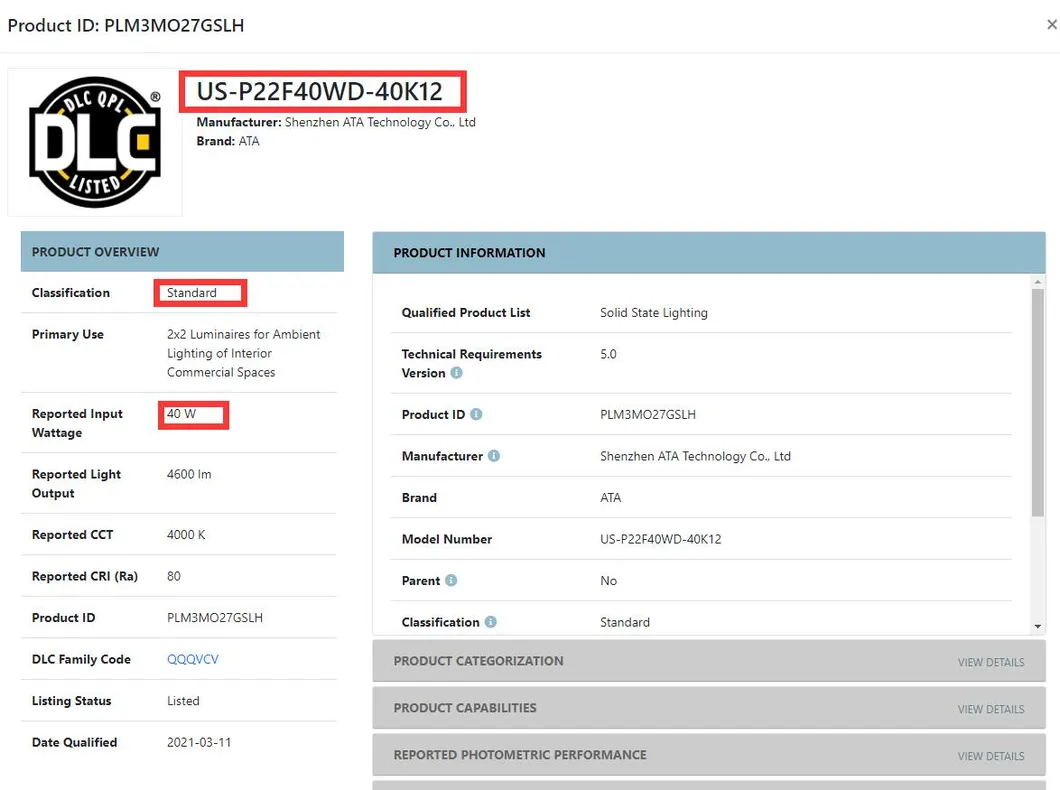Click info icon beside Classification in Product Information
Viewport: 1060px width, 790px height.
coord(491,622)
